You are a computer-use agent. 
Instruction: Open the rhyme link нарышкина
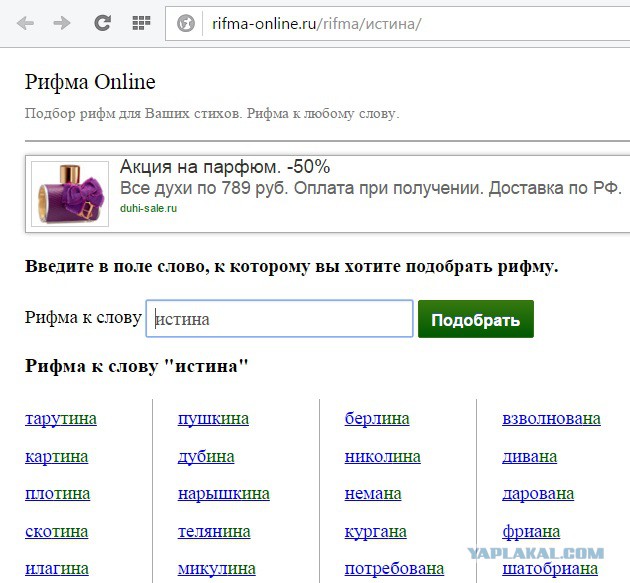click(x=224, y=494)
